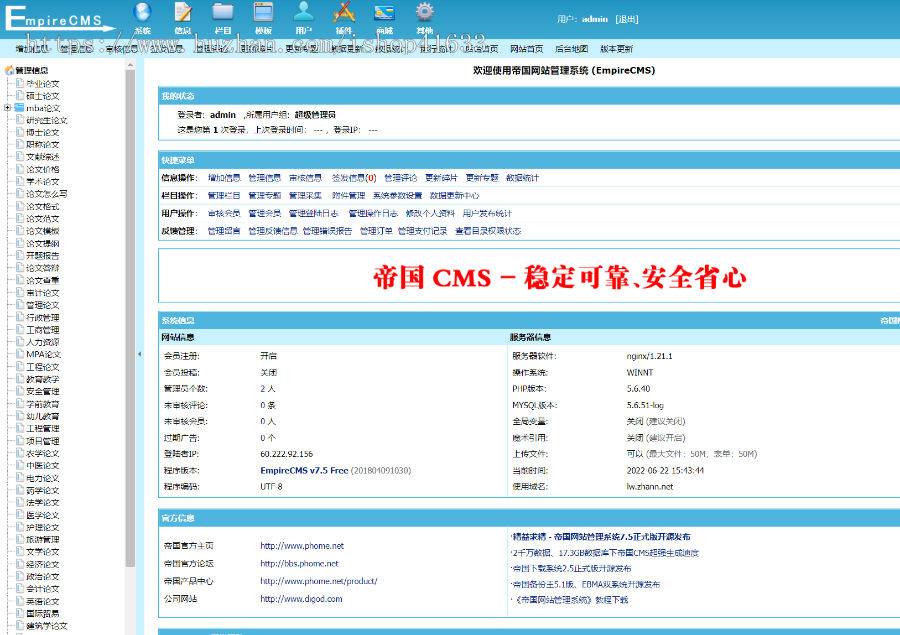The height and width of the screenshot is (635, 900).
Task: Select 文献综述 in the tree
Action: tap(42, 157)
